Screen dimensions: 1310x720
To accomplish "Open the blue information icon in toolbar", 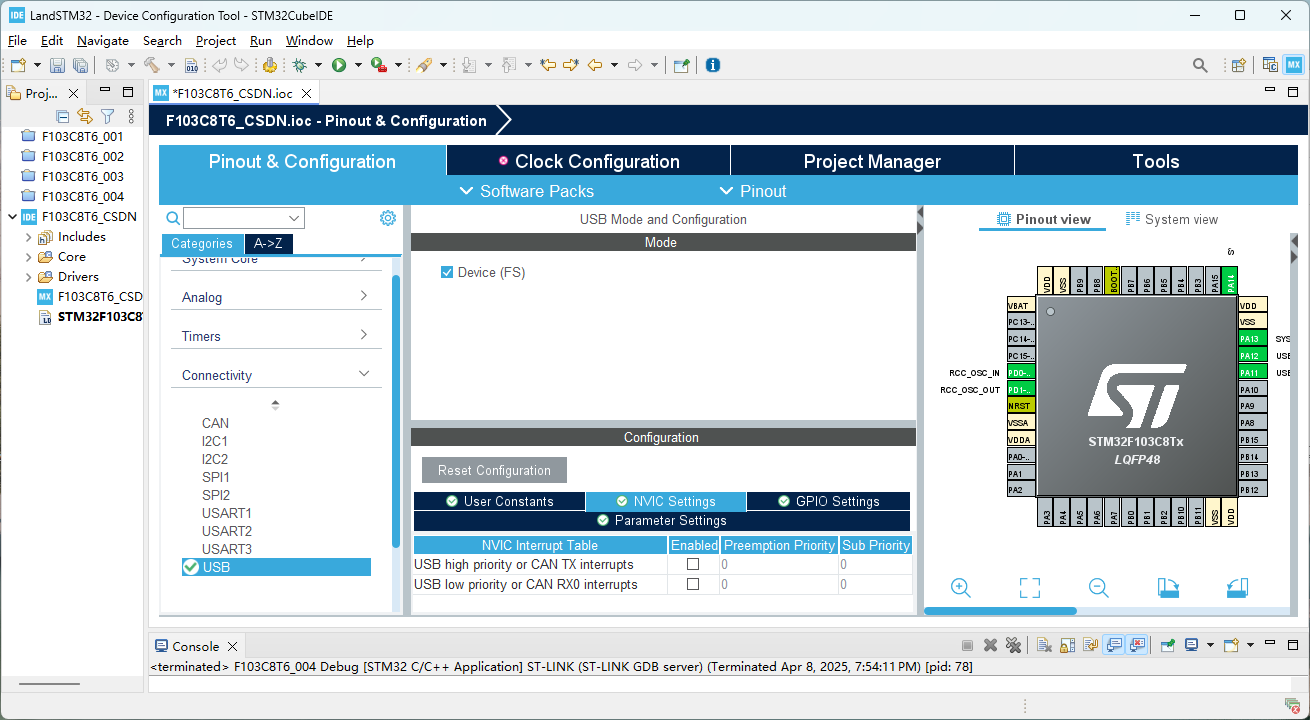I will click(713, 65).
